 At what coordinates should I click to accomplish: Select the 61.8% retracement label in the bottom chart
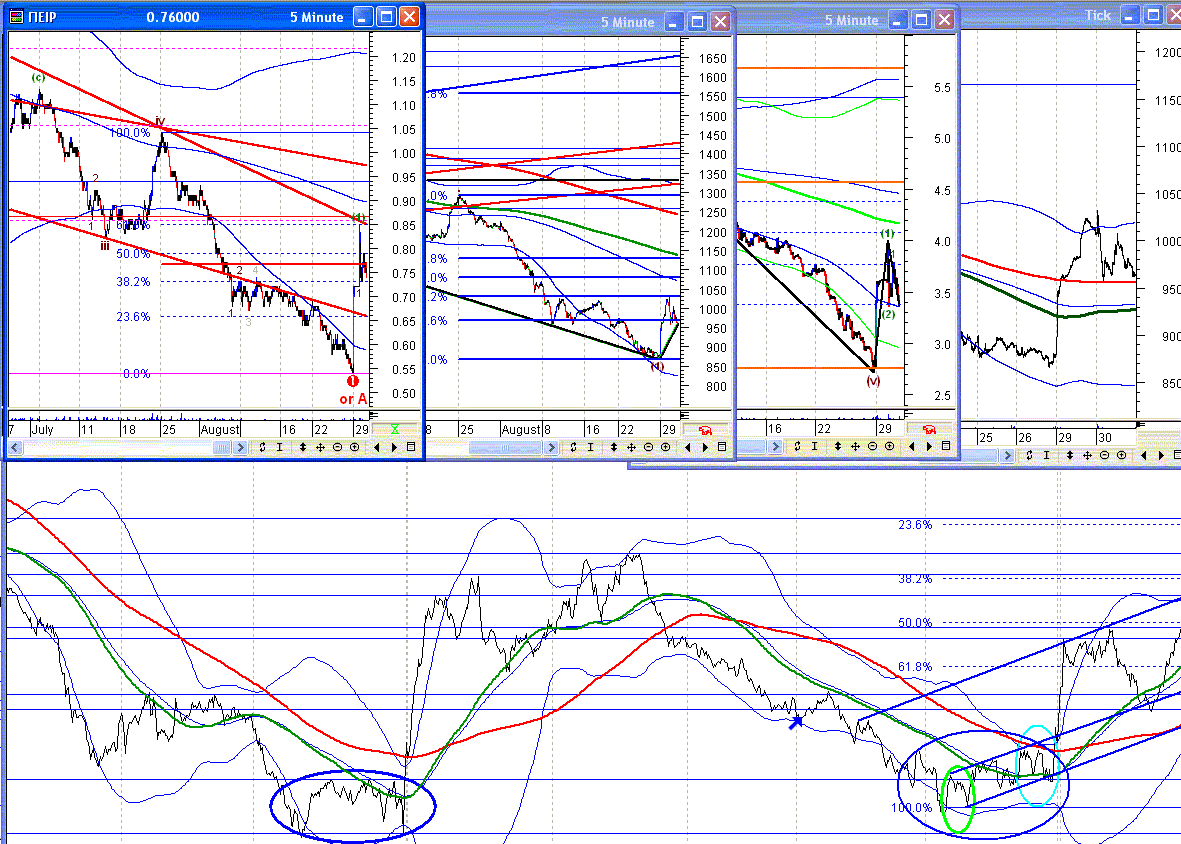pyautogui.click(x=915, y=666)
